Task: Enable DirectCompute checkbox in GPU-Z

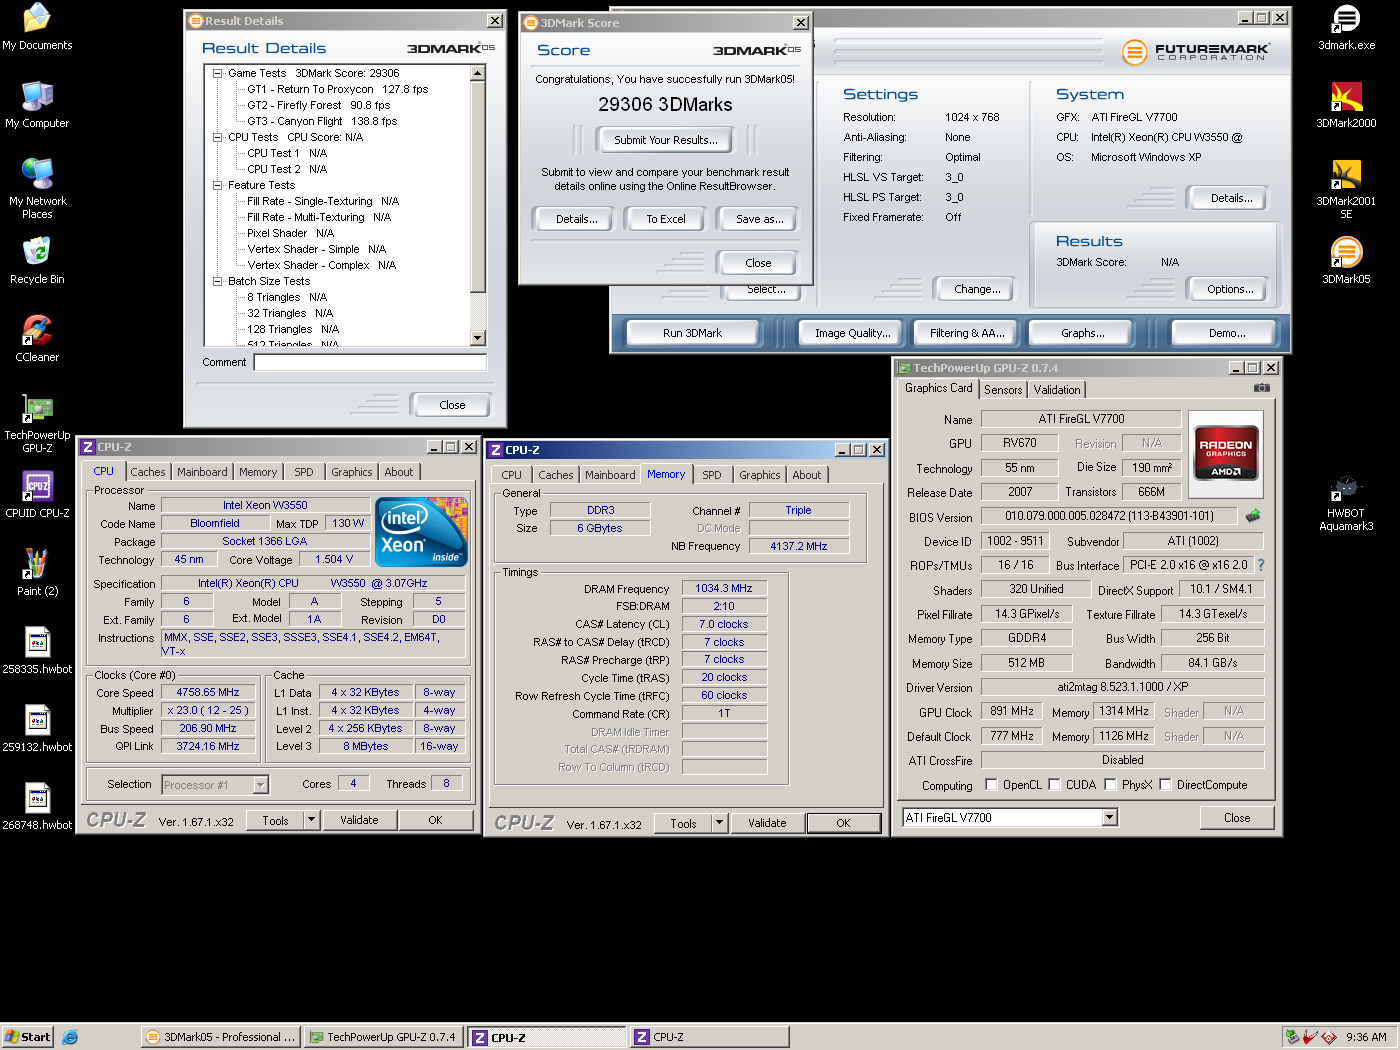Action: (1165, 784)
